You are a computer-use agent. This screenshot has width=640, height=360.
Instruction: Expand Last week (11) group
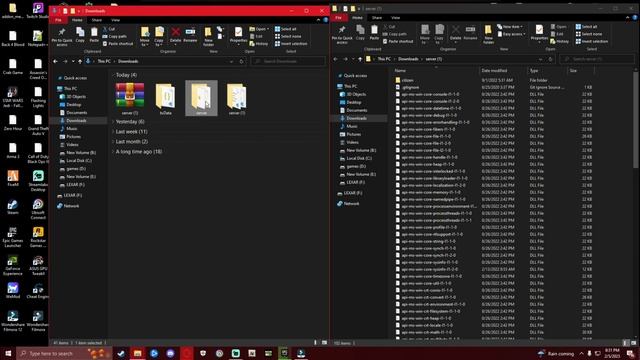coord(113,131)
